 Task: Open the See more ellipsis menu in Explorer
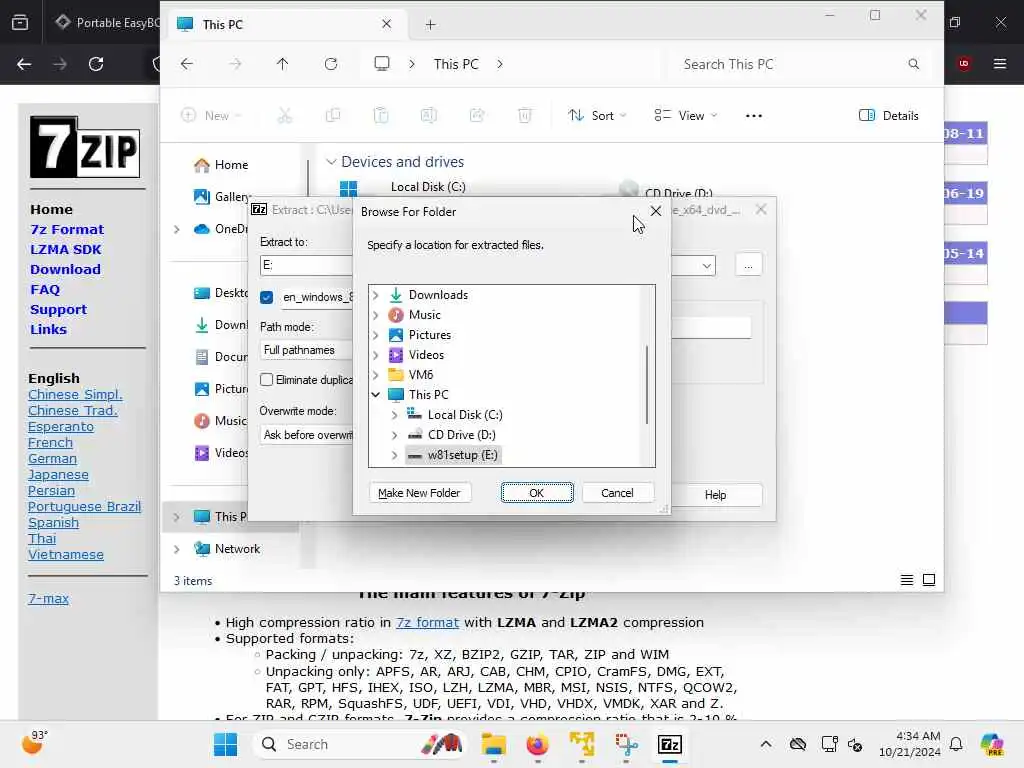click(x=754, y=116)
